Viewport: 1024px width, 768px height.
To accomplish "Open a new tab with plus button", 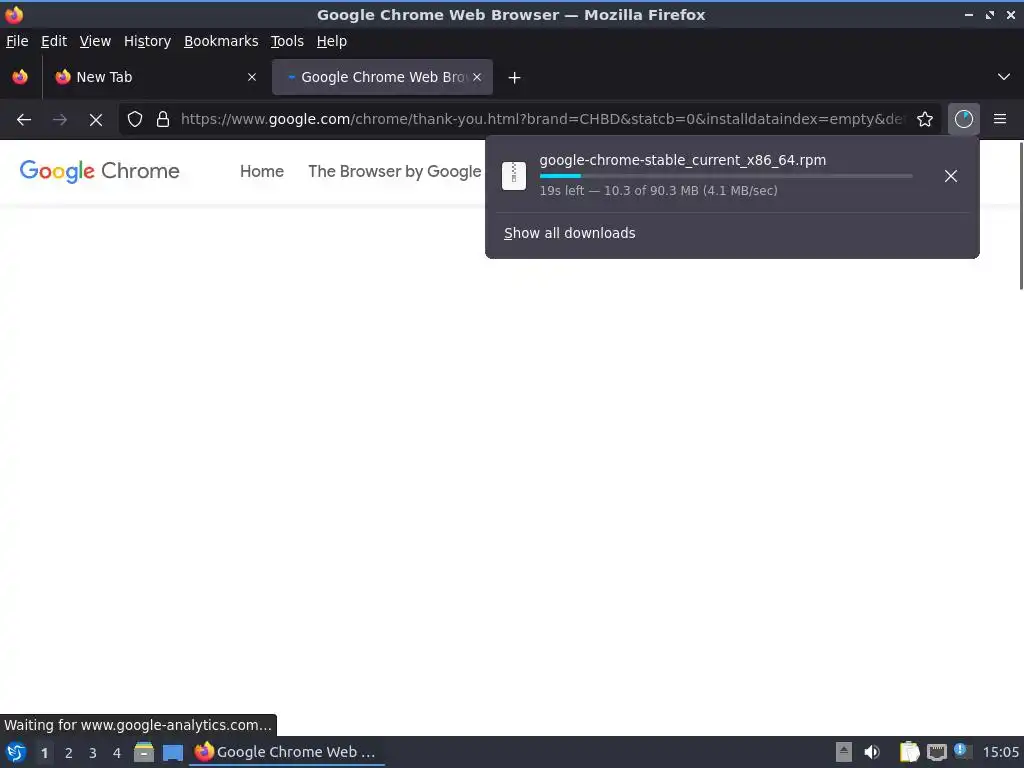I will 515,78.
